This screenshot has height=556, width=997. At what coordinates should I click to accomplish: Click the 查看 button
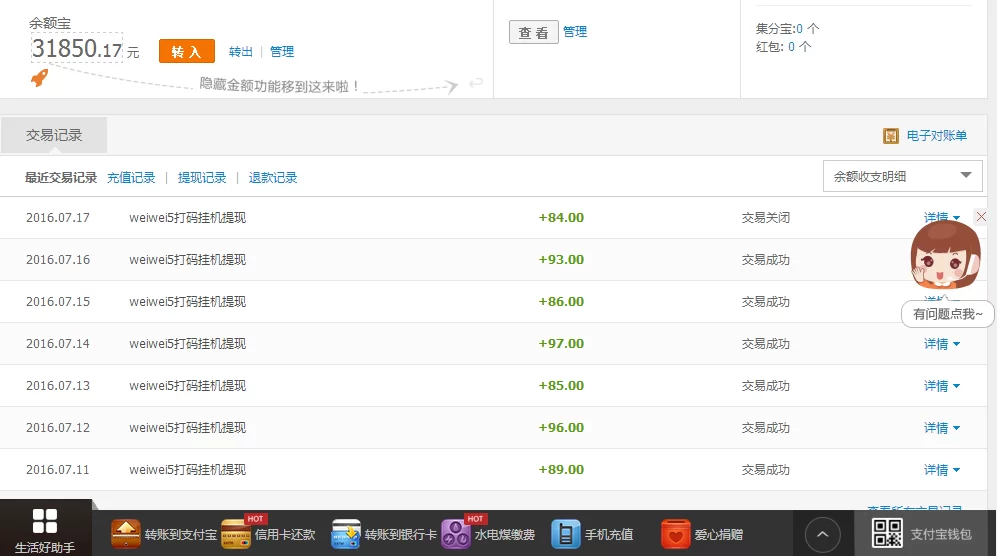tap(533, 33)
